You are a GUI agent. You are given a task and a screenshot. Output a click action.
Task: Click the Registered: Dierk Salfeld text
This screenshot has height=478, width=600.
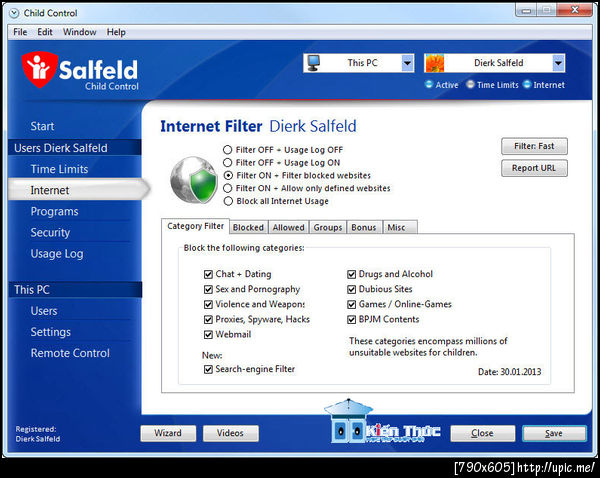click(38, 434)
